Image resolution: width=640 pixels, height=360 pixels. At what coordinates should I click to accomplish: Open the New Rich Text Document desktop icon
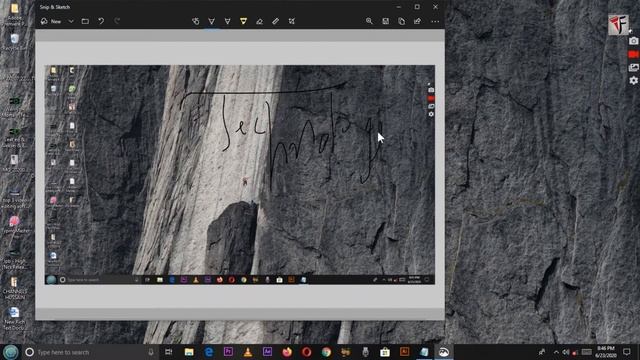pyautogui.click(x=14, y=319)
